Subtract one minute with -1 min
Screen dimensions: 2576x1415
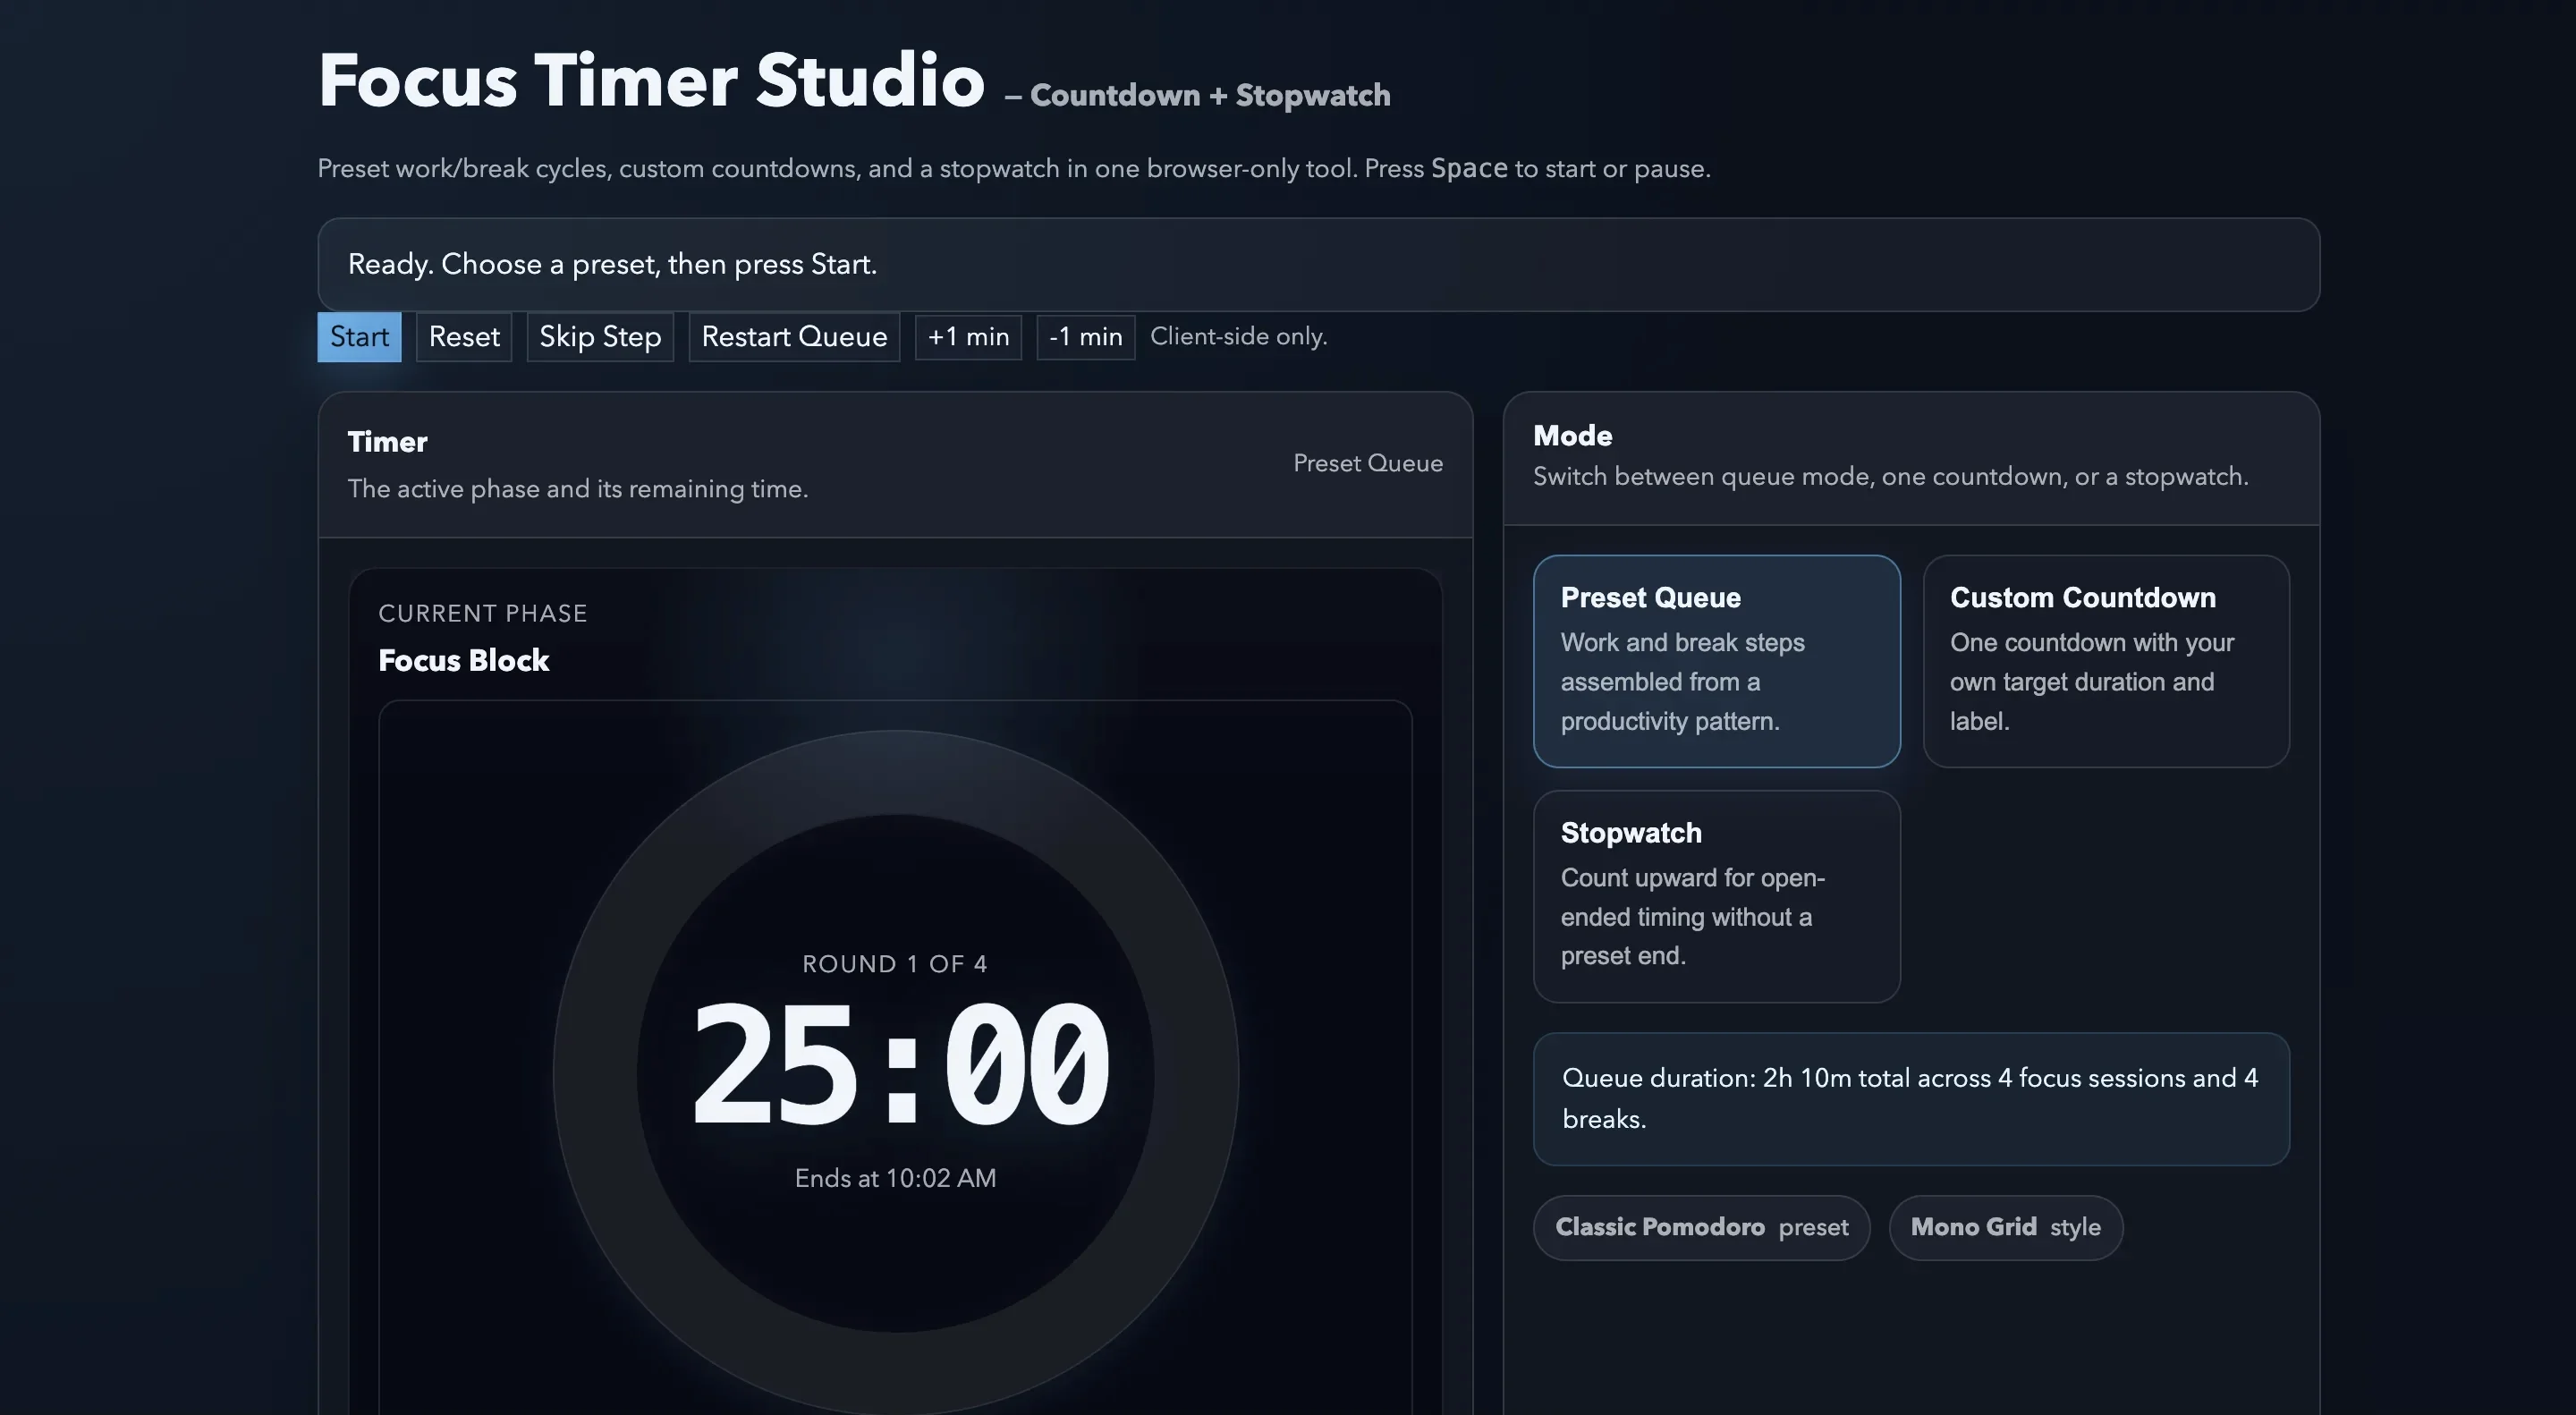pyautogui.click(x=1085, y=337)
